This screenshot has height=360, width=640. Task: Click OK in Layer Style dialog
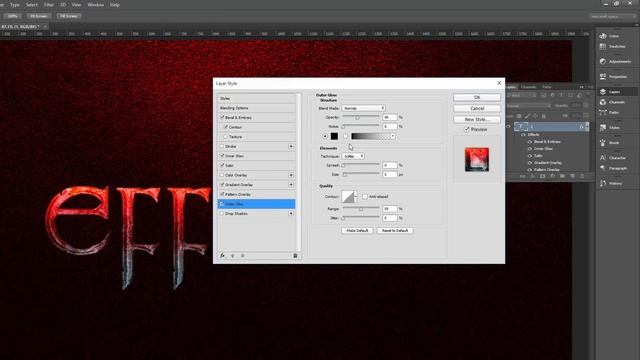(x=477, y=98)
